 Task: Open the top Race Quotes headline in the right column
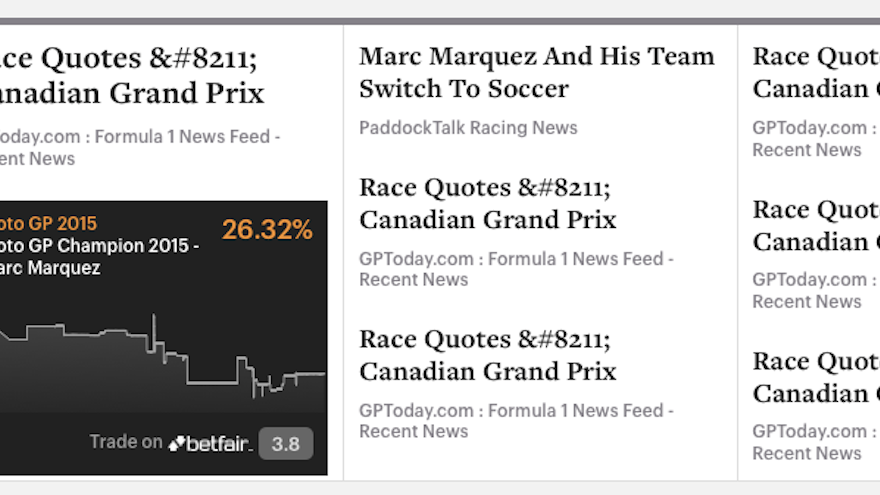815,72
